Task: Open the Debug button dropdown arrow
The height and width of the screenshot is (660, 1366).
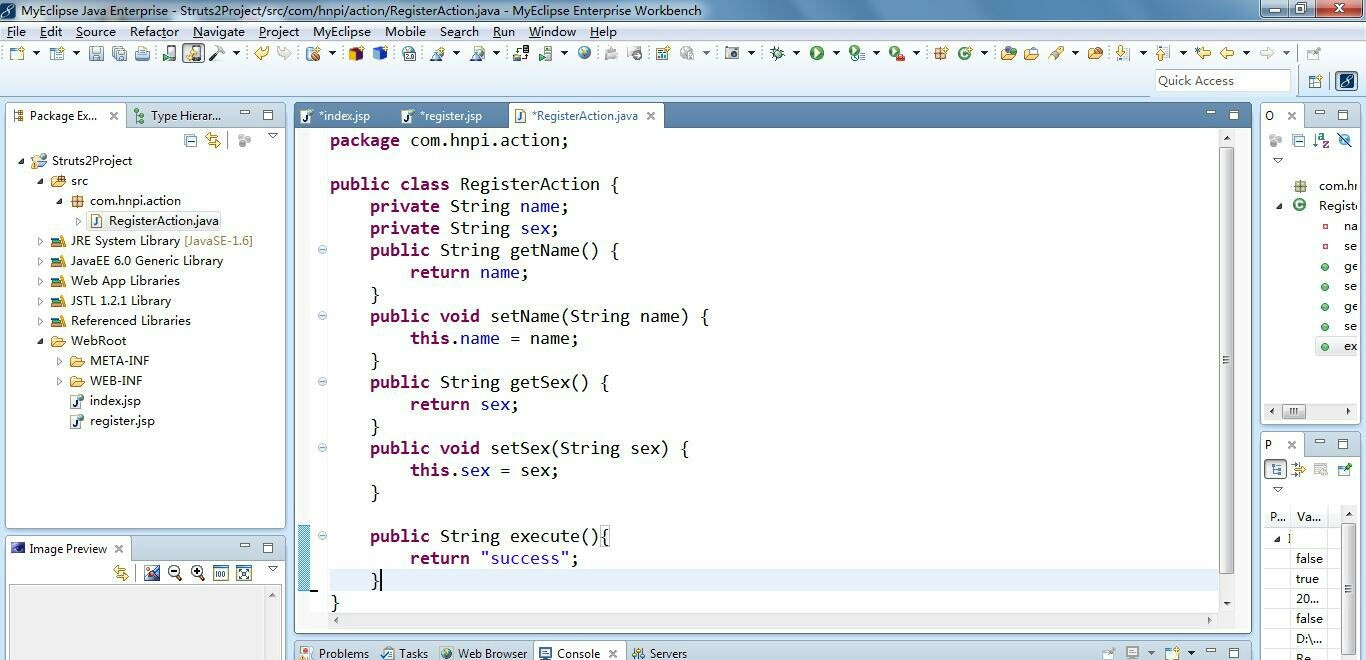Action: click(797, 53)
